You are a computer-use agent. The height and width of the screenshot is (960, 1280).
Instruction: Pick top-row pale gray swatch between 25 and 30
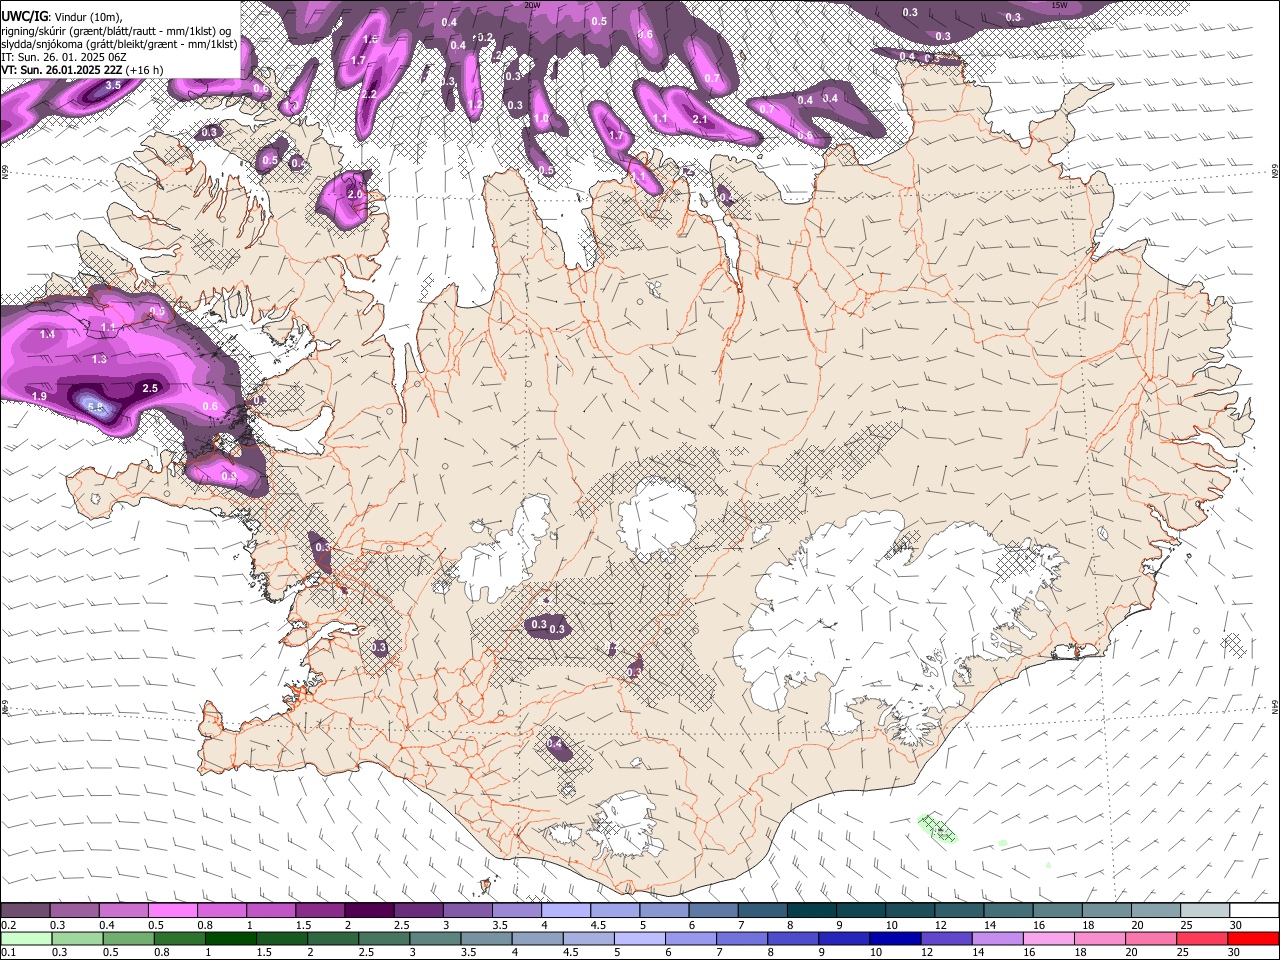[1206, 910]
